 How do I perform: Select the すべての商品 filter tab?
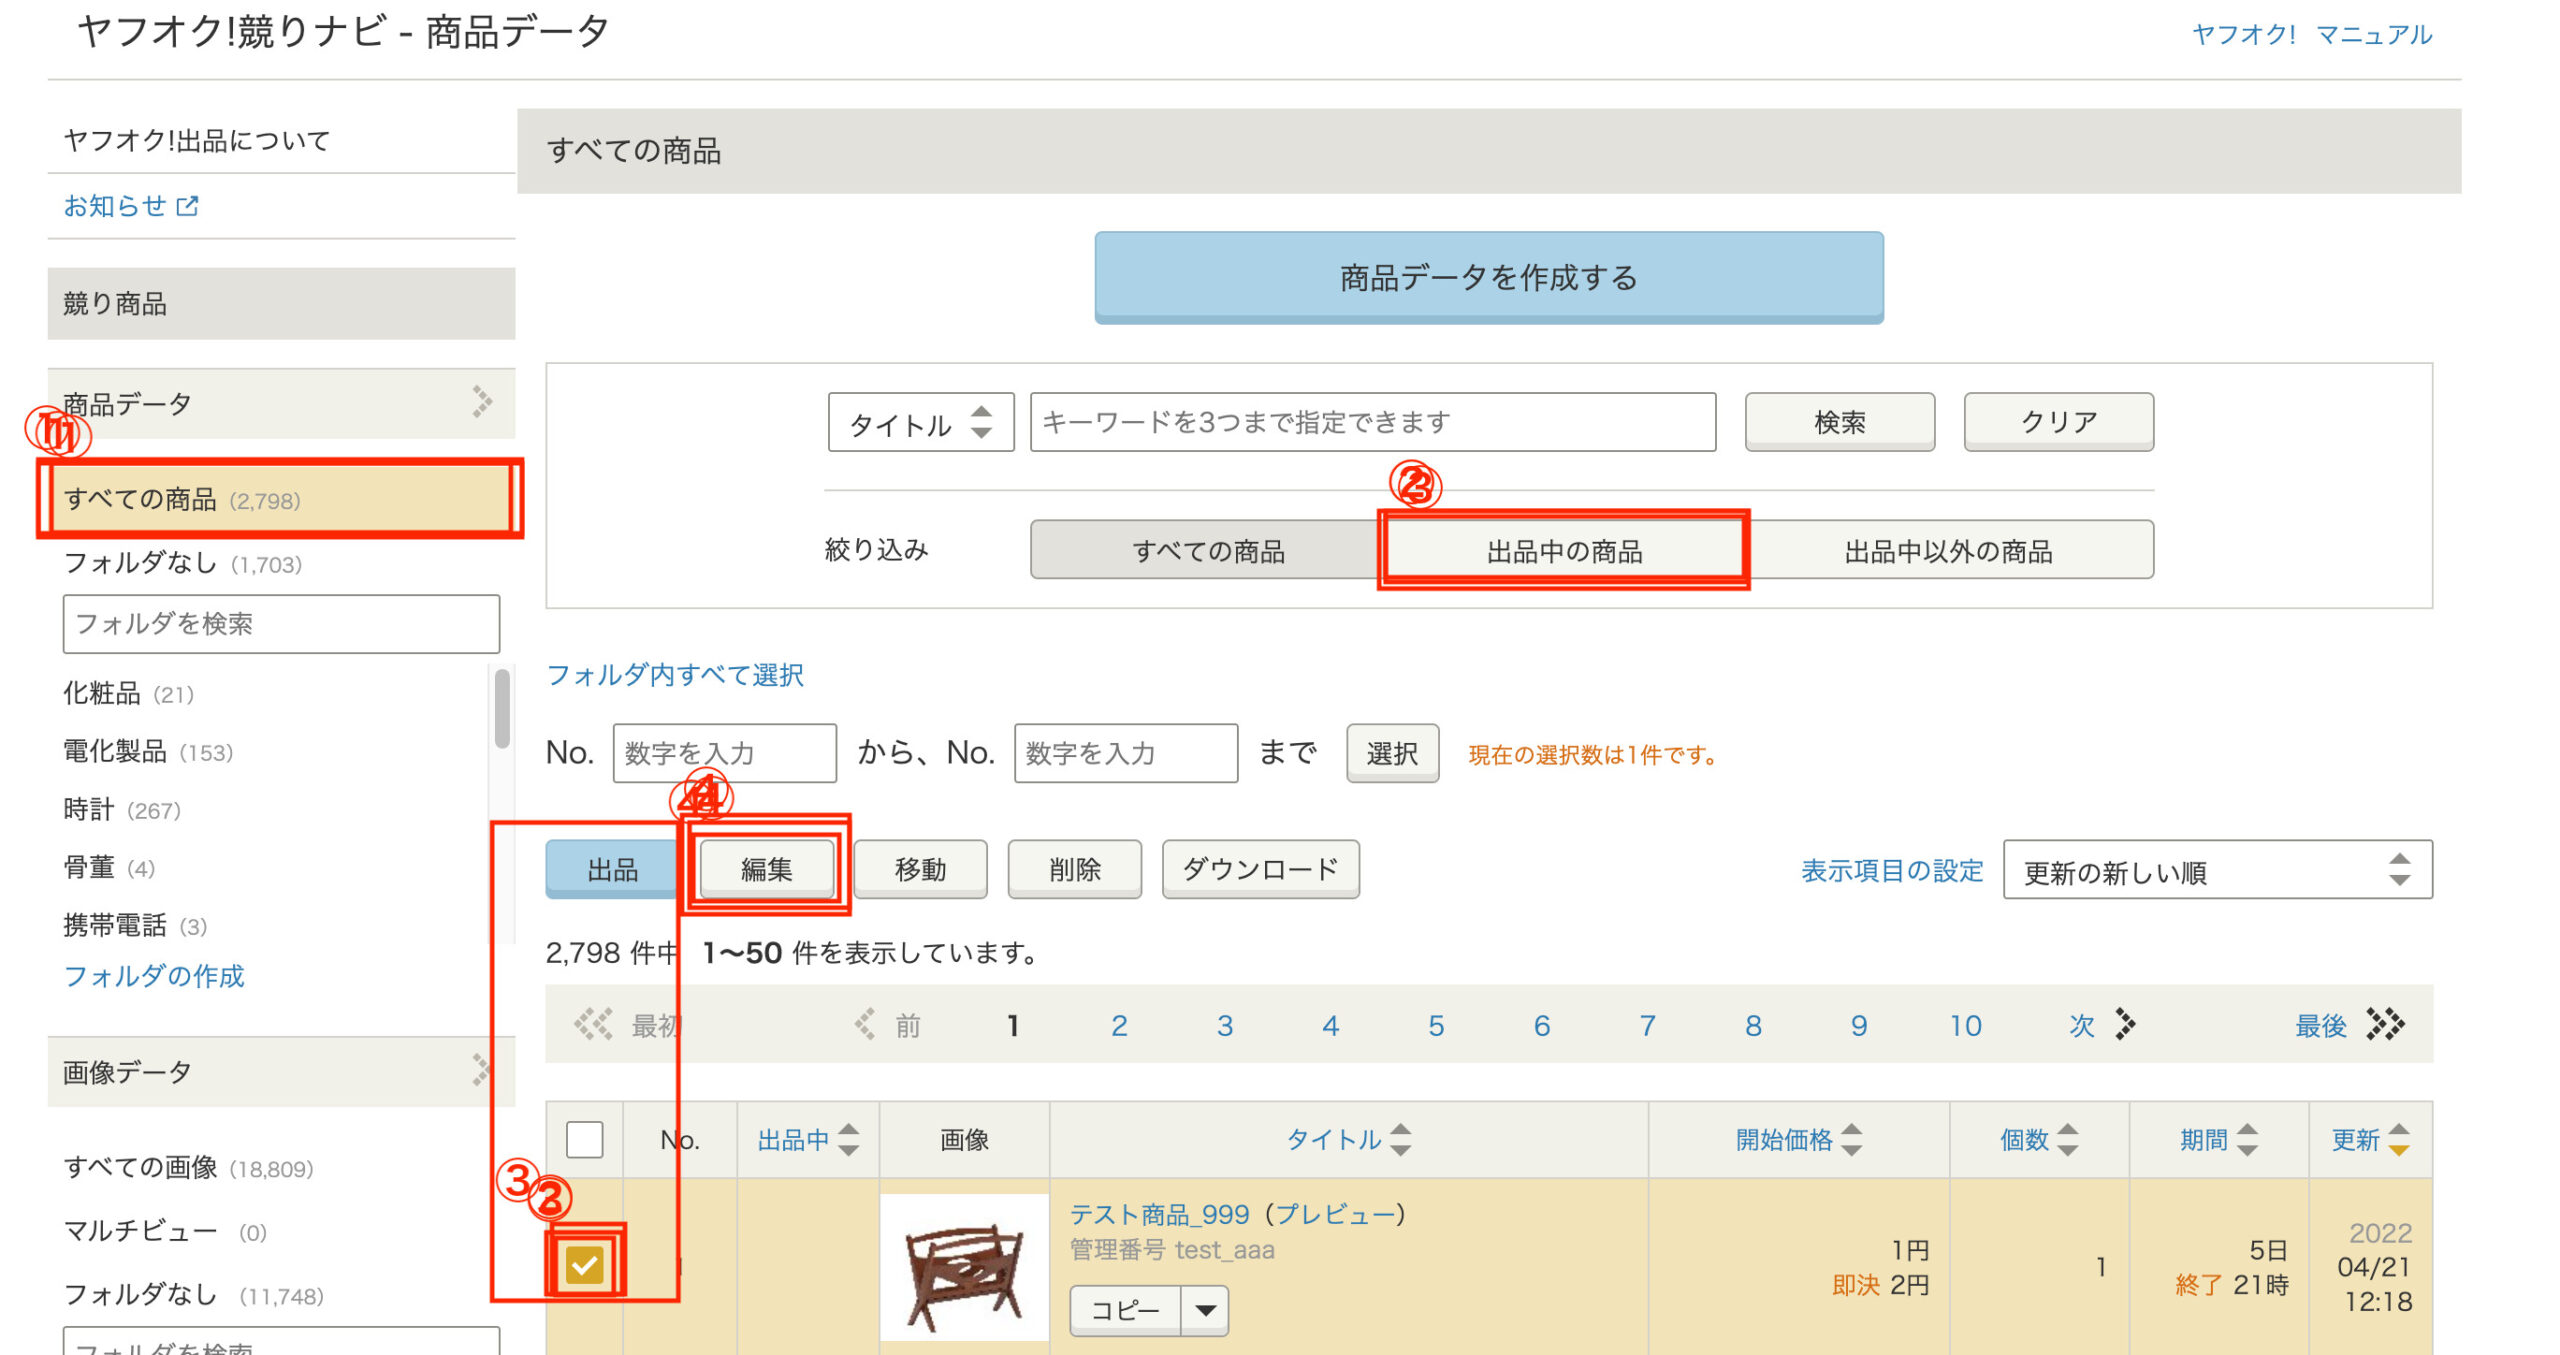[x=1207, y=550]
